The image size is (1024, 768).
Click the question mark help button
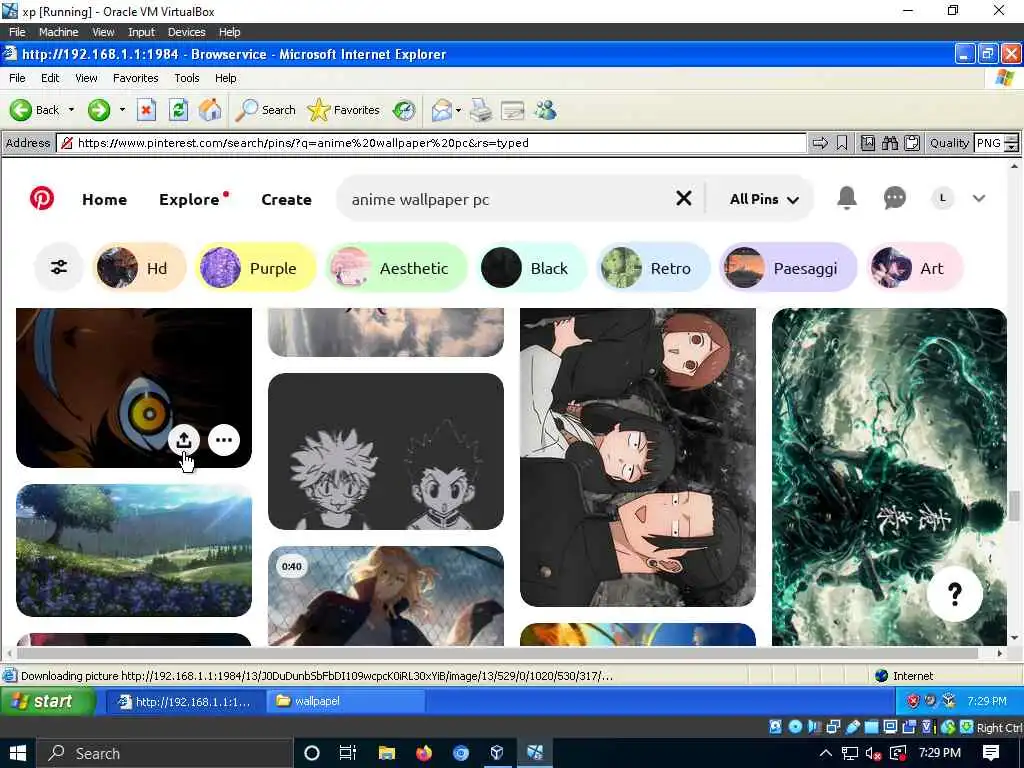click(954, 594)
